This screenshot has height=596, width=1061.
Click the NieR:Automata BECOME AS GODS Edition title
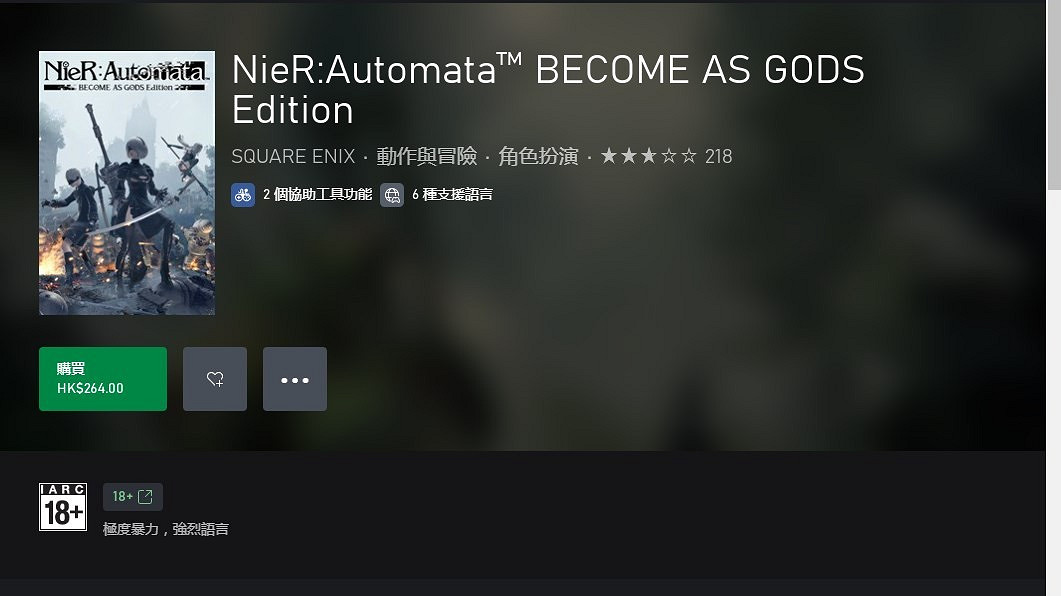pyautogui.click(x=548, y=89)
